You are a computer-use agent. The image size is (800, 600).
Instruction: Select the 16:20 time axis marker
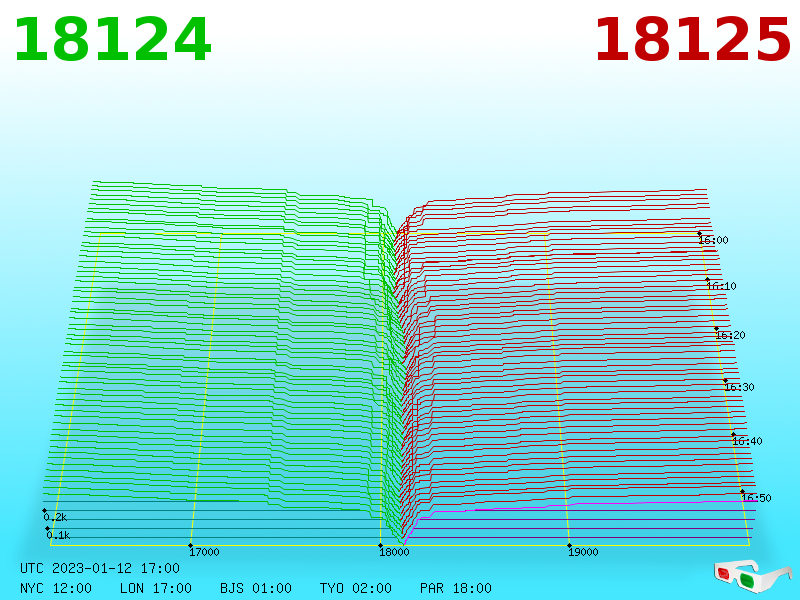click(x=730, y=335)
